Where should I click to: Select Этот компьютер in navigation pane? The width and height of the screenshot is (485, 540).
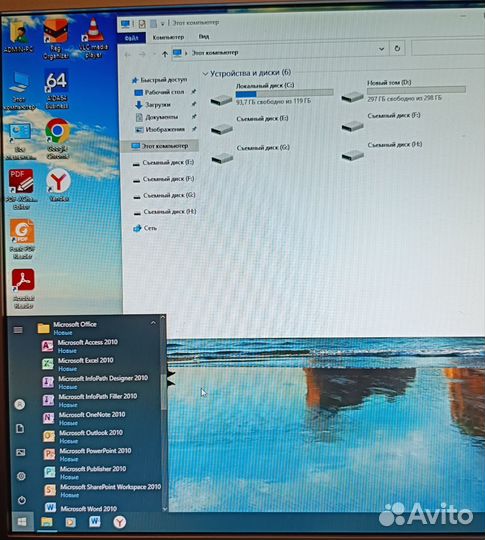pyautogui.click(x=161, y=146)
